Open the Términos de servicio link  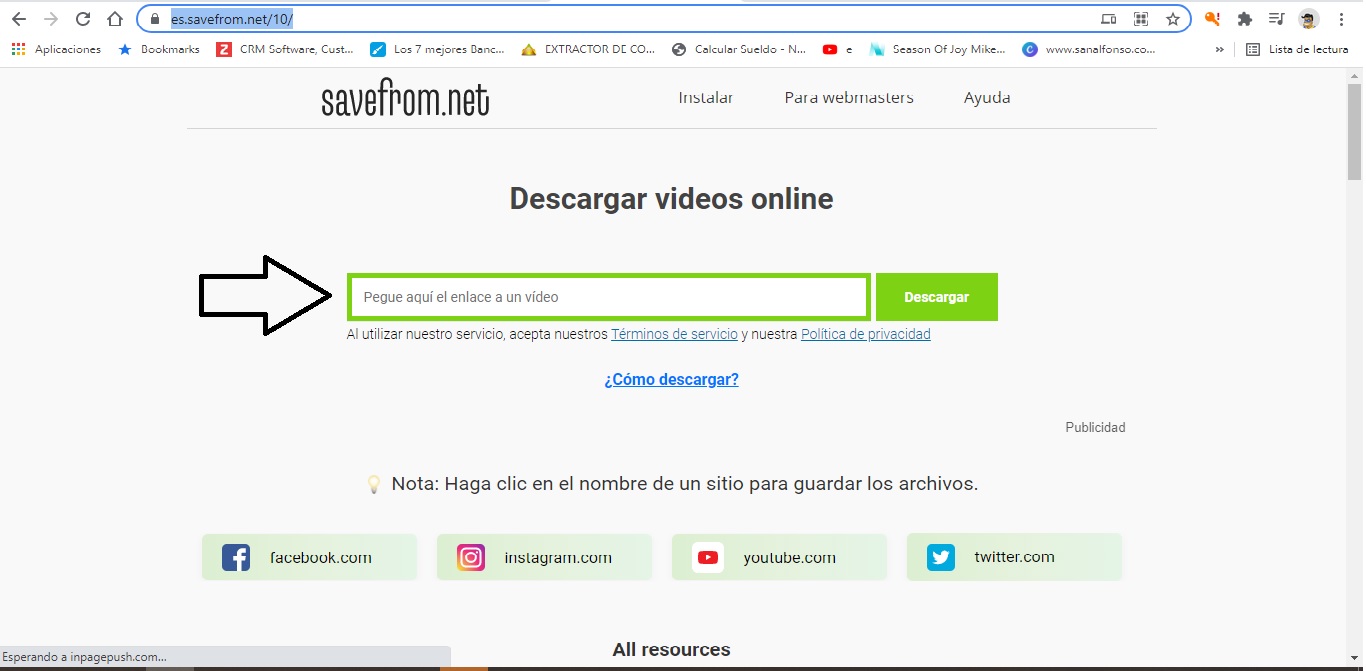pos(674,334)
